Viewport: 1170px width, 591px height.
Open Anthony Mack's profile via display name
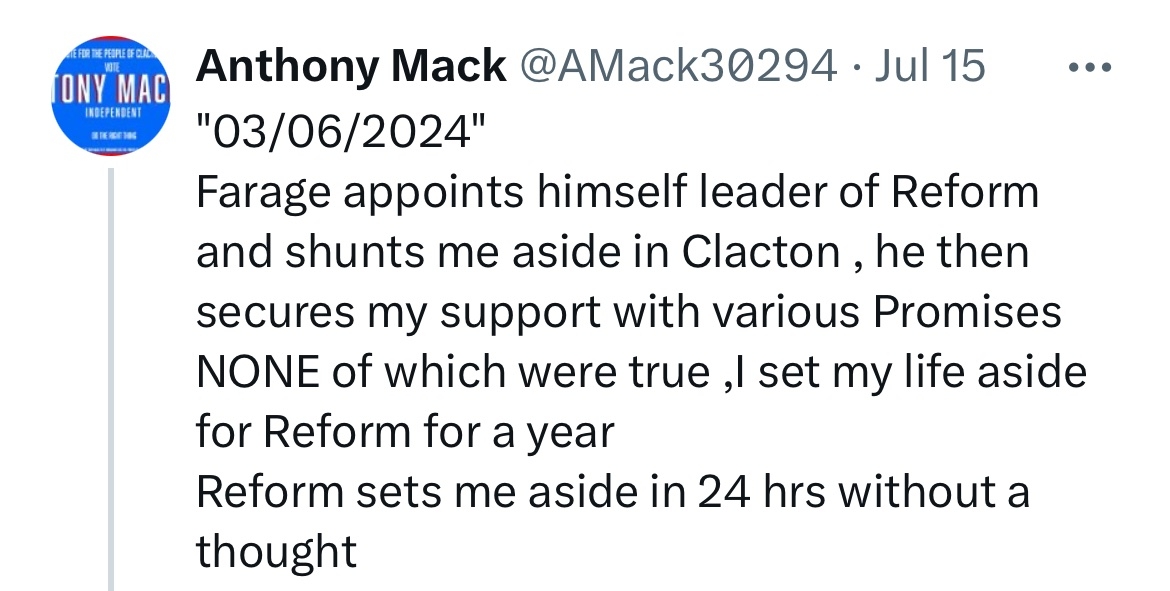(x=351, y=67)
